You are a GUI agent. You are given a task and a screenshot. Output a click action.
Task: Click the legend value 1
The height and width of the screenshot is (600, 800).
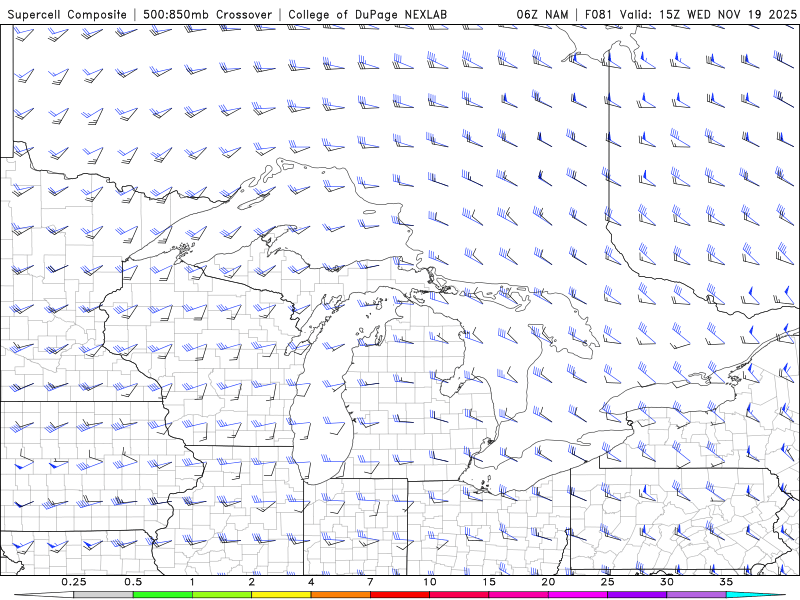click(x=192, y=582)
